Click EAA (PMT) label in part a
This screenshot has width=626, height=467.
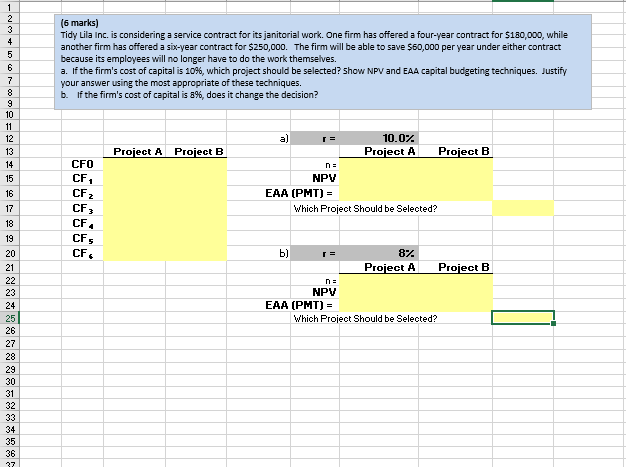299,194
